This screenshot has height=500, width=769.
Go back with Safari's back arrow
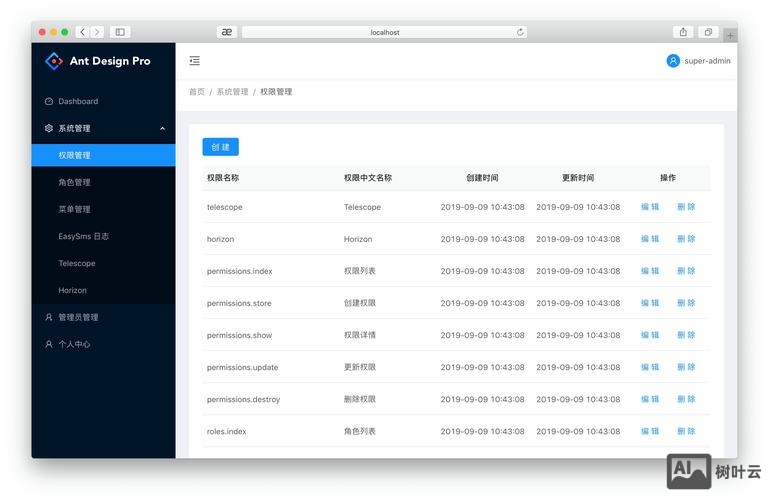[x=82, y=32]
